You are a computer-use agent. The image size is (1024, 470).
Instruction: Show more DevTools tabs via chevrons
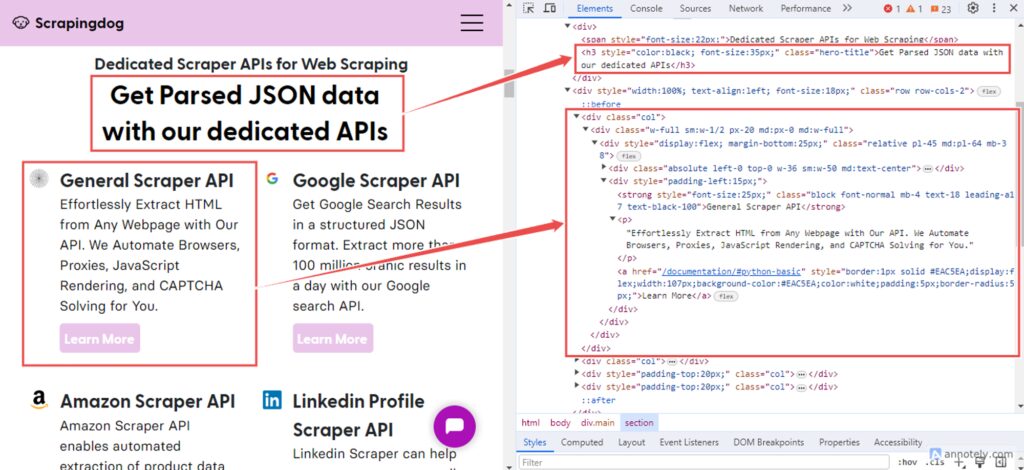point(847,9)
